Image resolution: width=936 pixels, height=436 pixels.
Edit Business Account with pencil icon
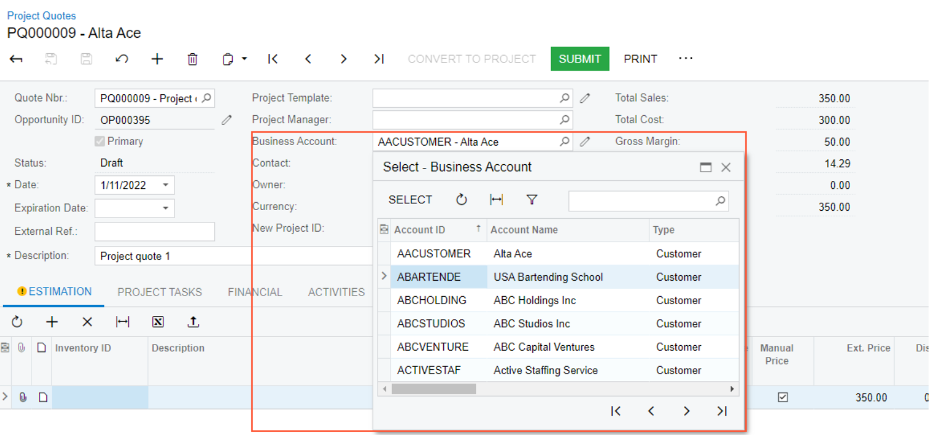[585, 142]
